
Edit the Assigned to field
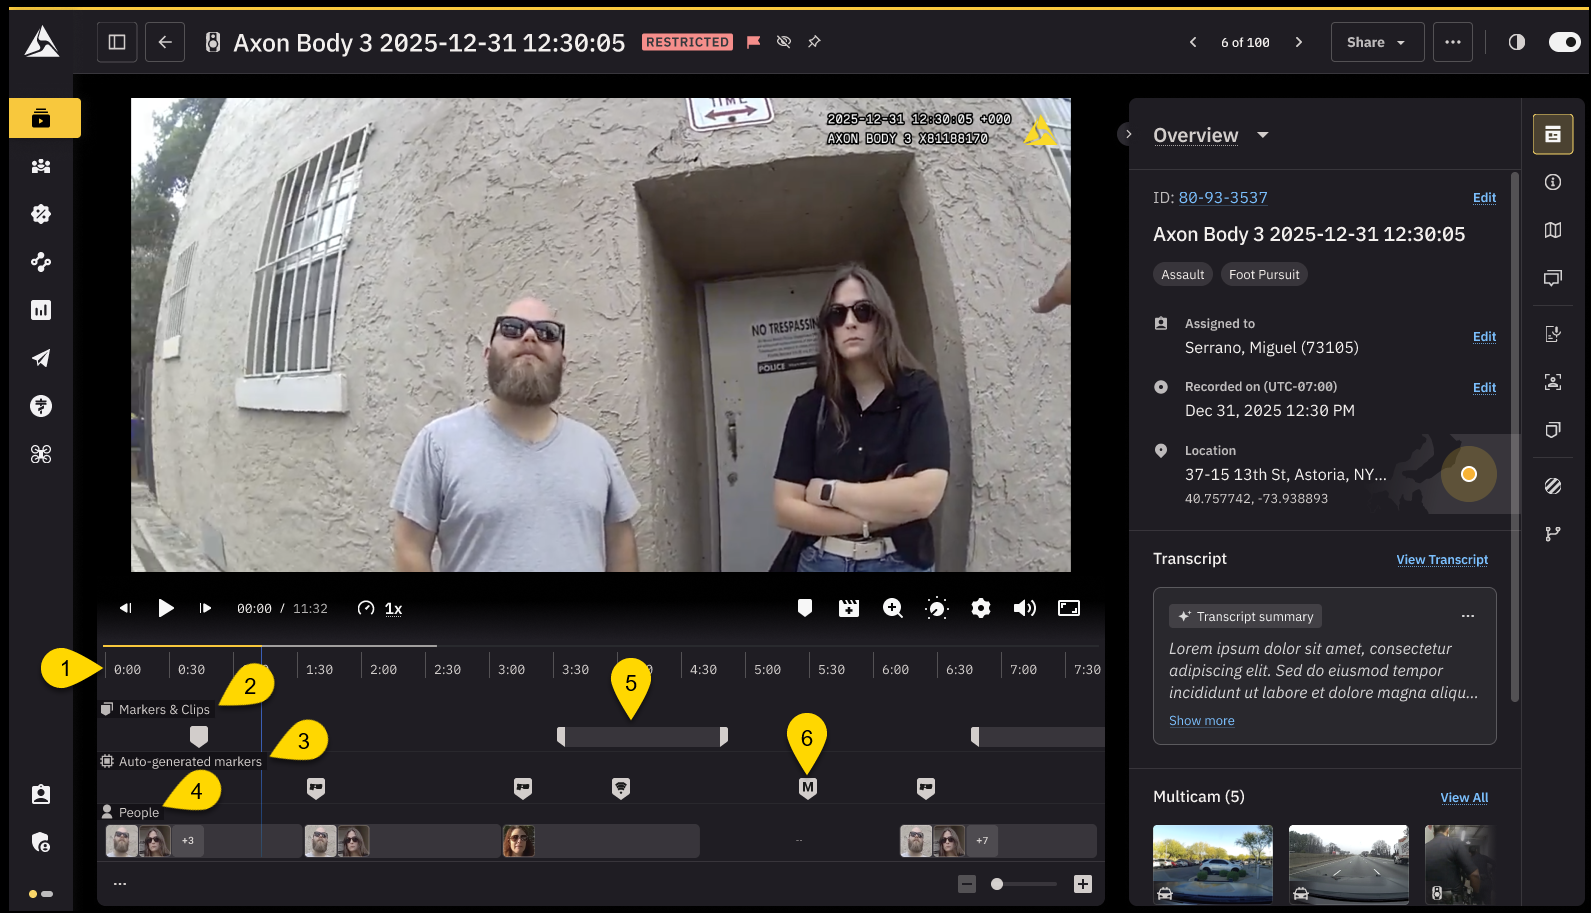pos(1484,337)
